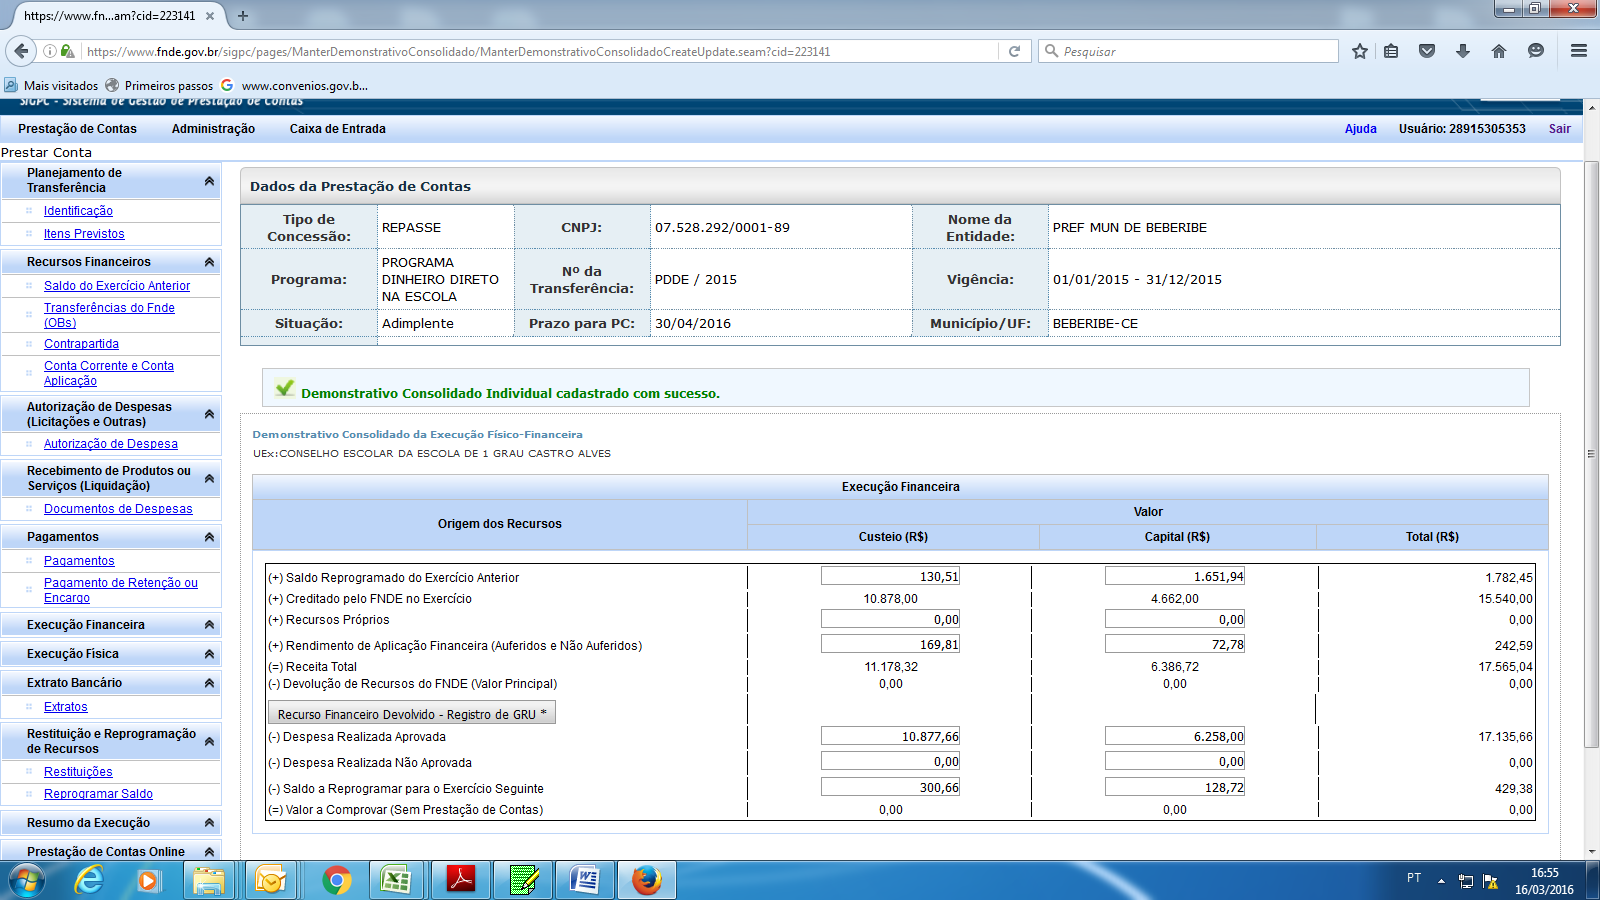This screenshot has width=1600, height=900.
Task: Click the page vertical scrollbar
Action: (1591, 450)
